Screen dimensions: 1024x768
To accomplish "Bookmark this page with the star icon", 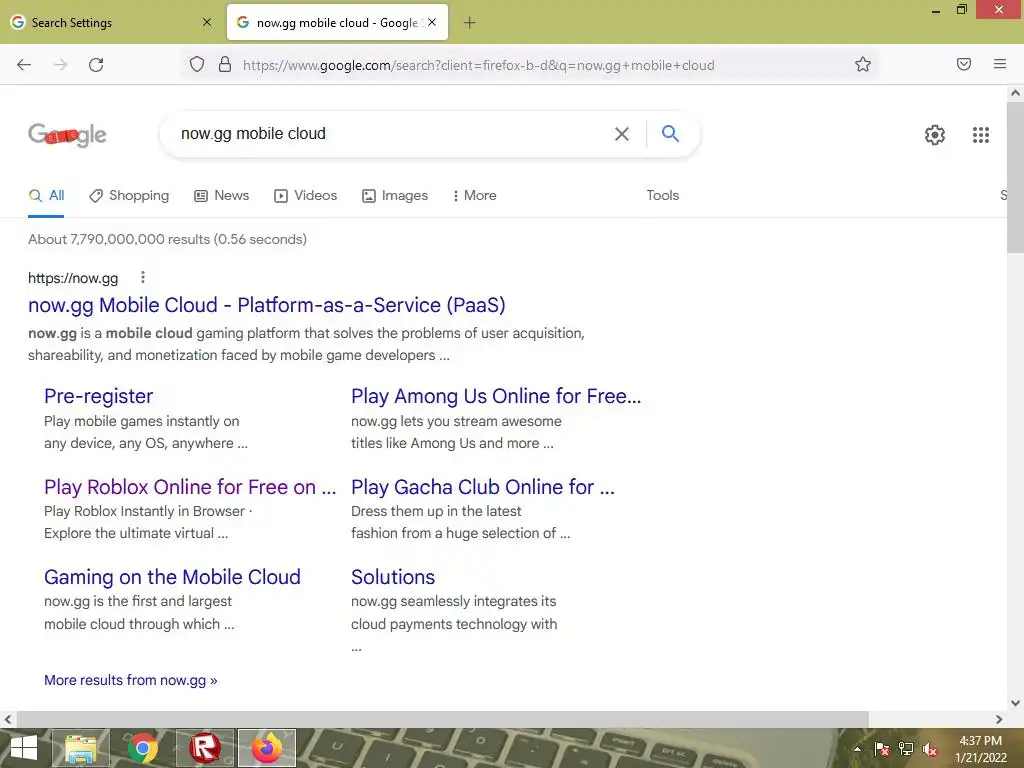I will pyautogui.click(x=863, y=64).
